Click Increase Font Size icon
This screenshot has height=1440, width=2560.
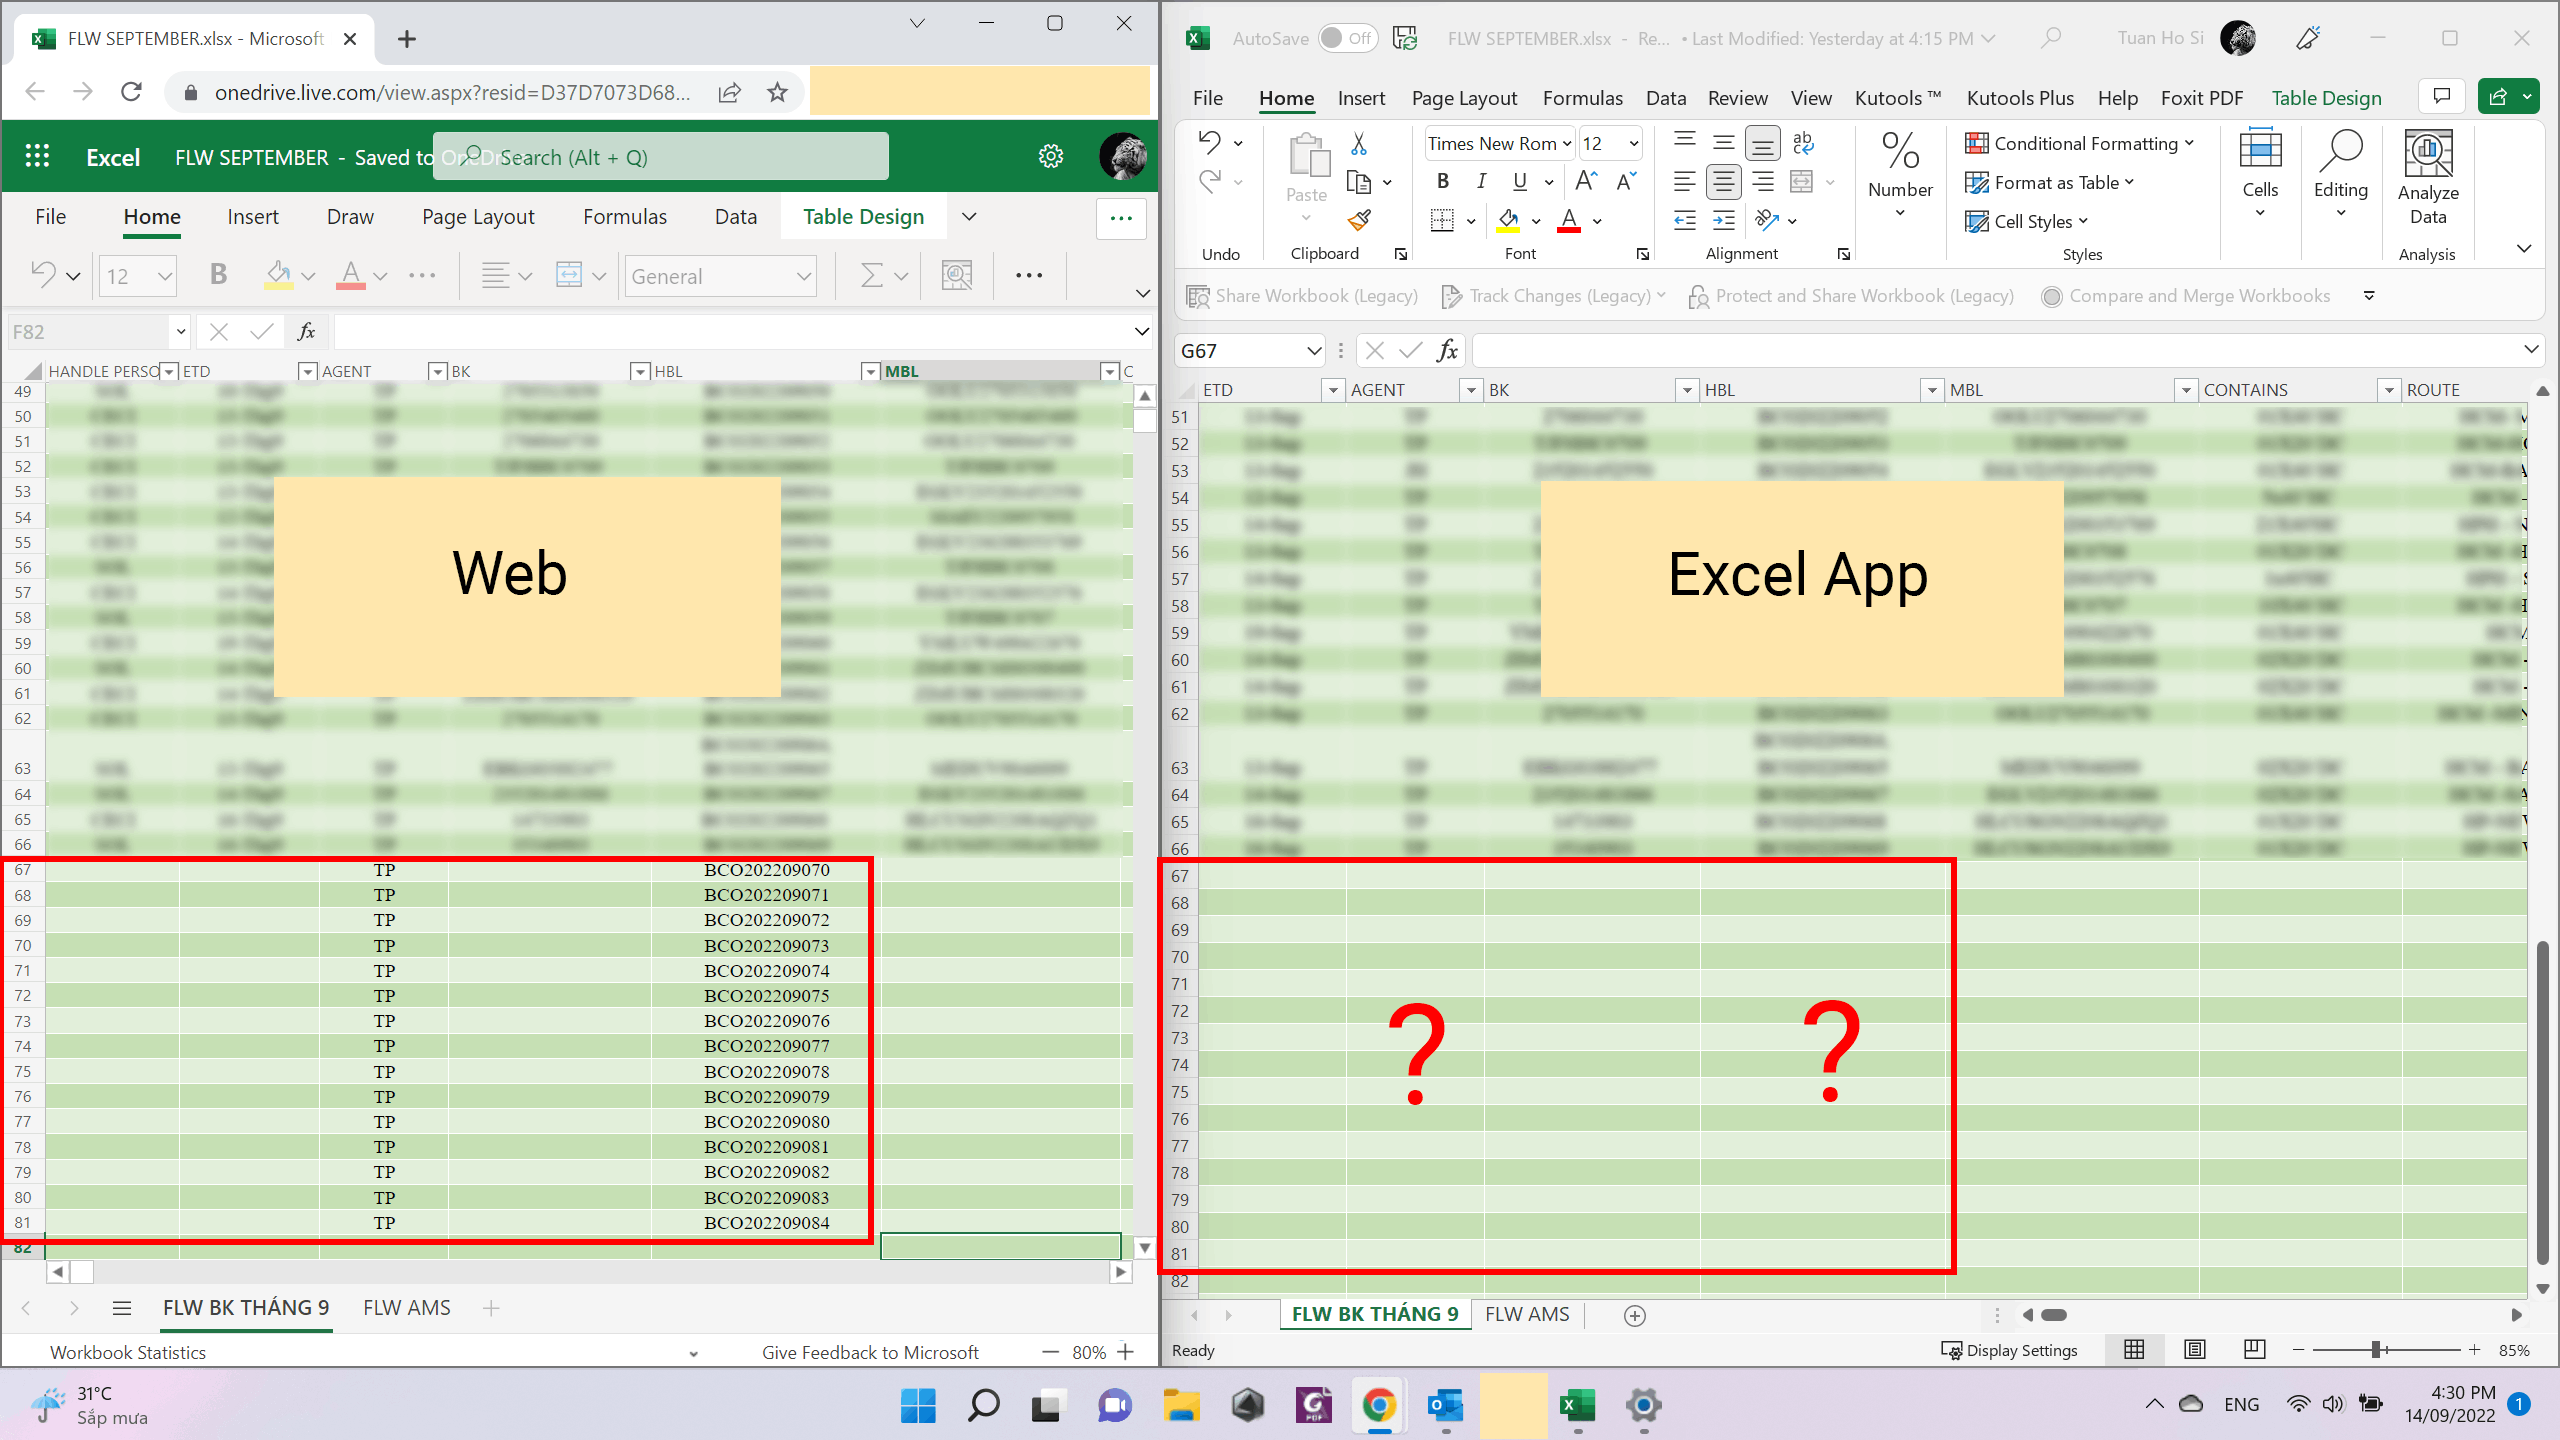coord(1586,181)
